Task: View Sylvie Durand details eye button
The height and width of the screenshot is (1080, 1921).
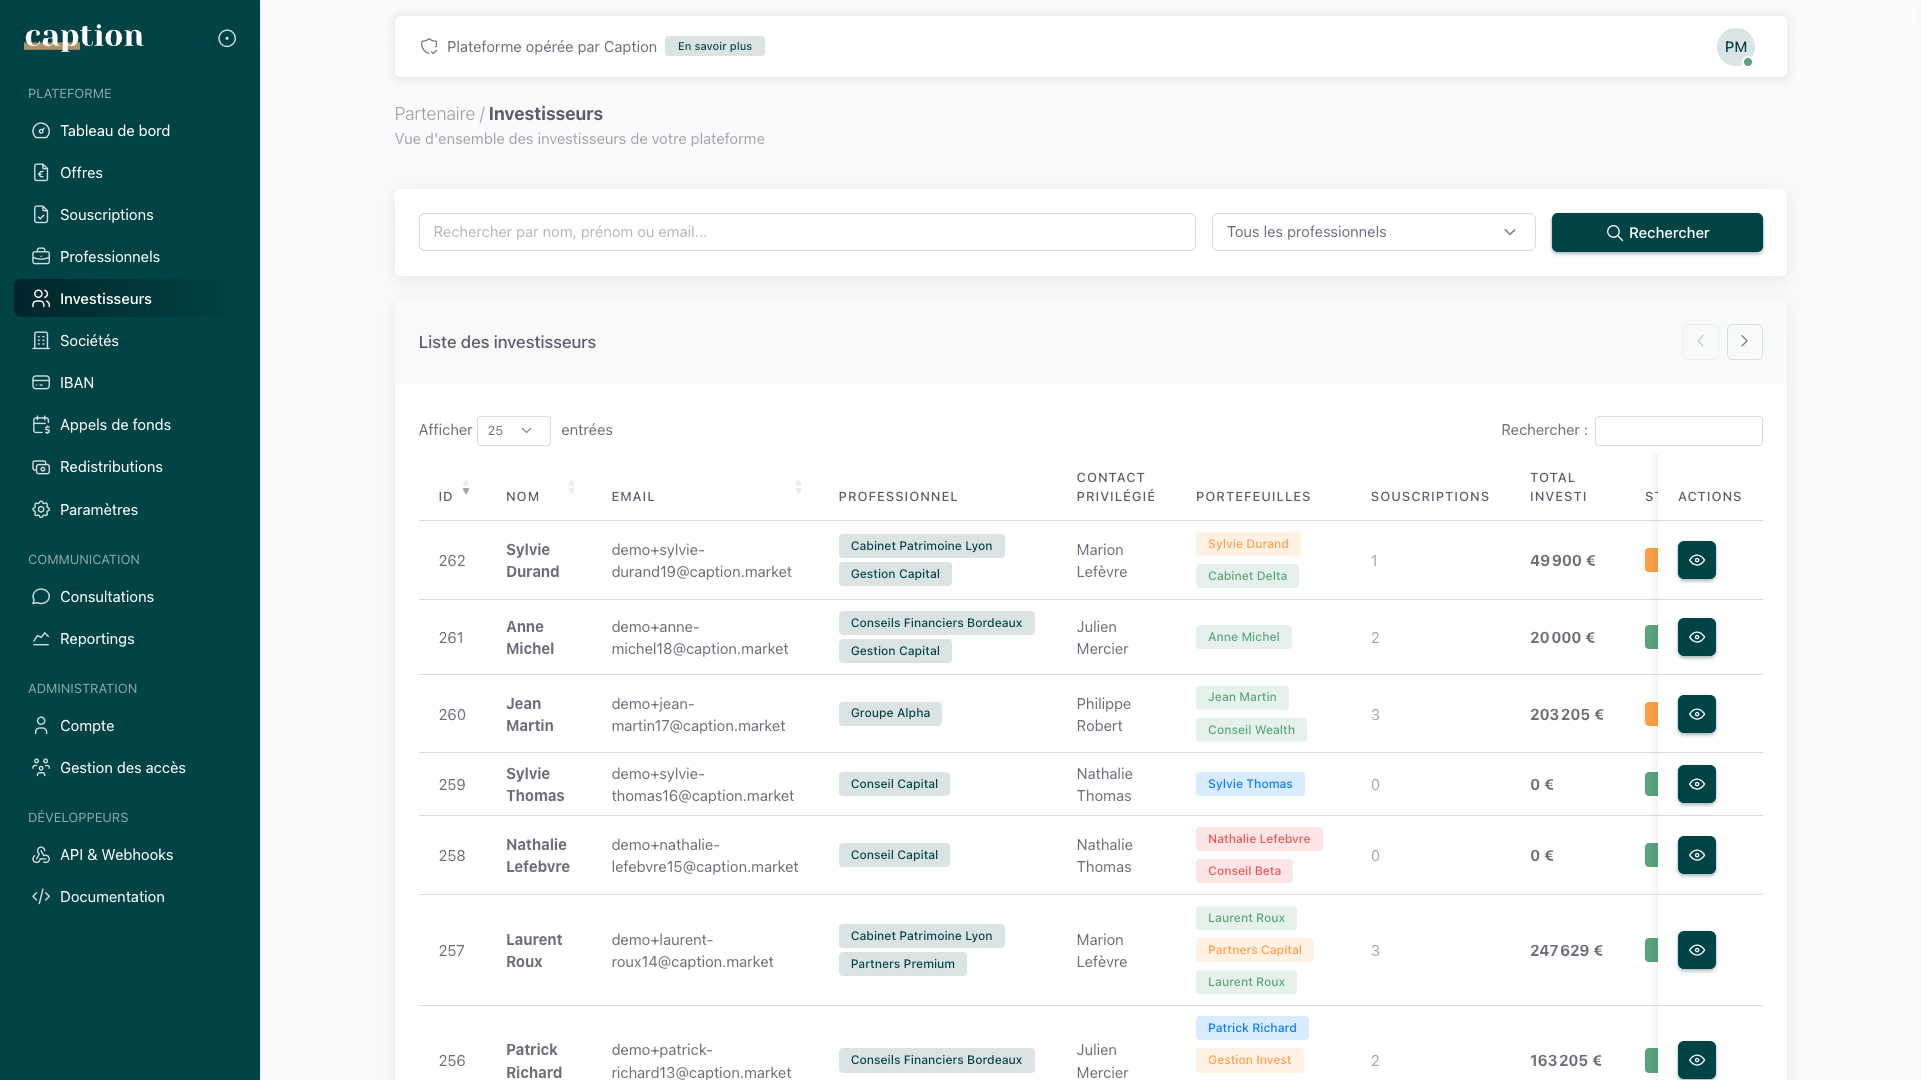Action: pos(1696,560)
